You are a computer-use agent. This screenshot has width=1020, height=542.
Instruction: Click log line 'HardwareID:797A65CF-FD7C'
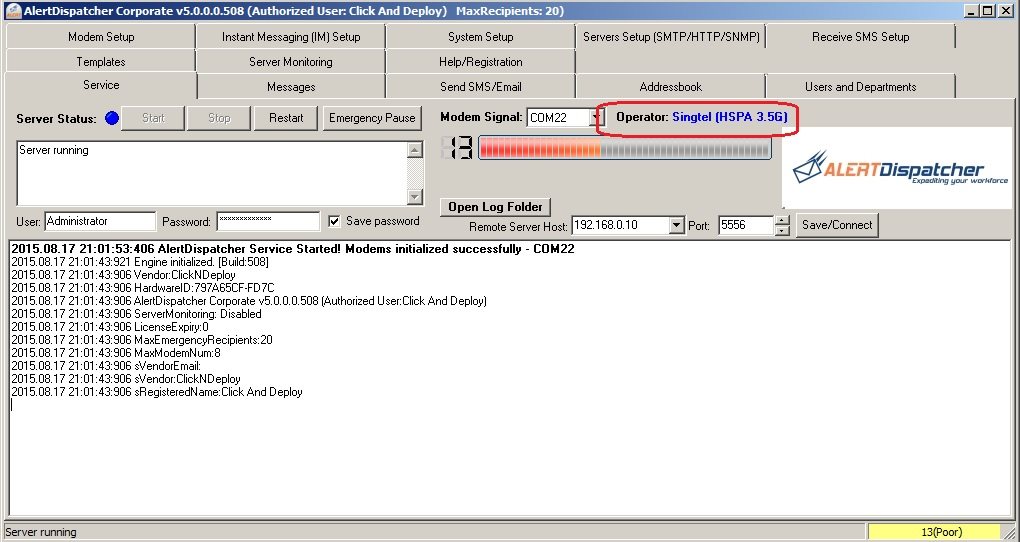pyautogui.click(x=143, y=288)
